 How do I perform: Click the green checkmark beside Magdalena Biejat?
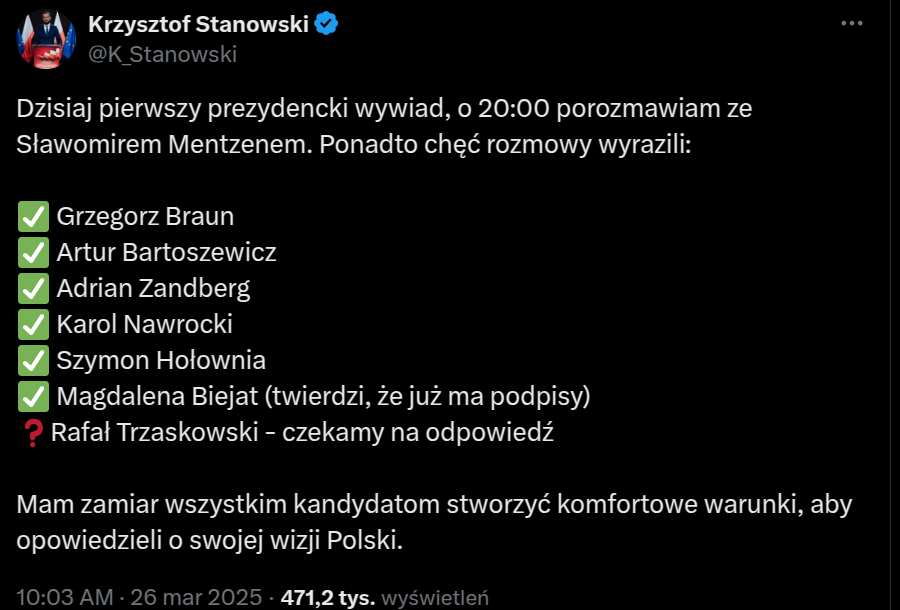pyautogui.click(x=33, y=397)
